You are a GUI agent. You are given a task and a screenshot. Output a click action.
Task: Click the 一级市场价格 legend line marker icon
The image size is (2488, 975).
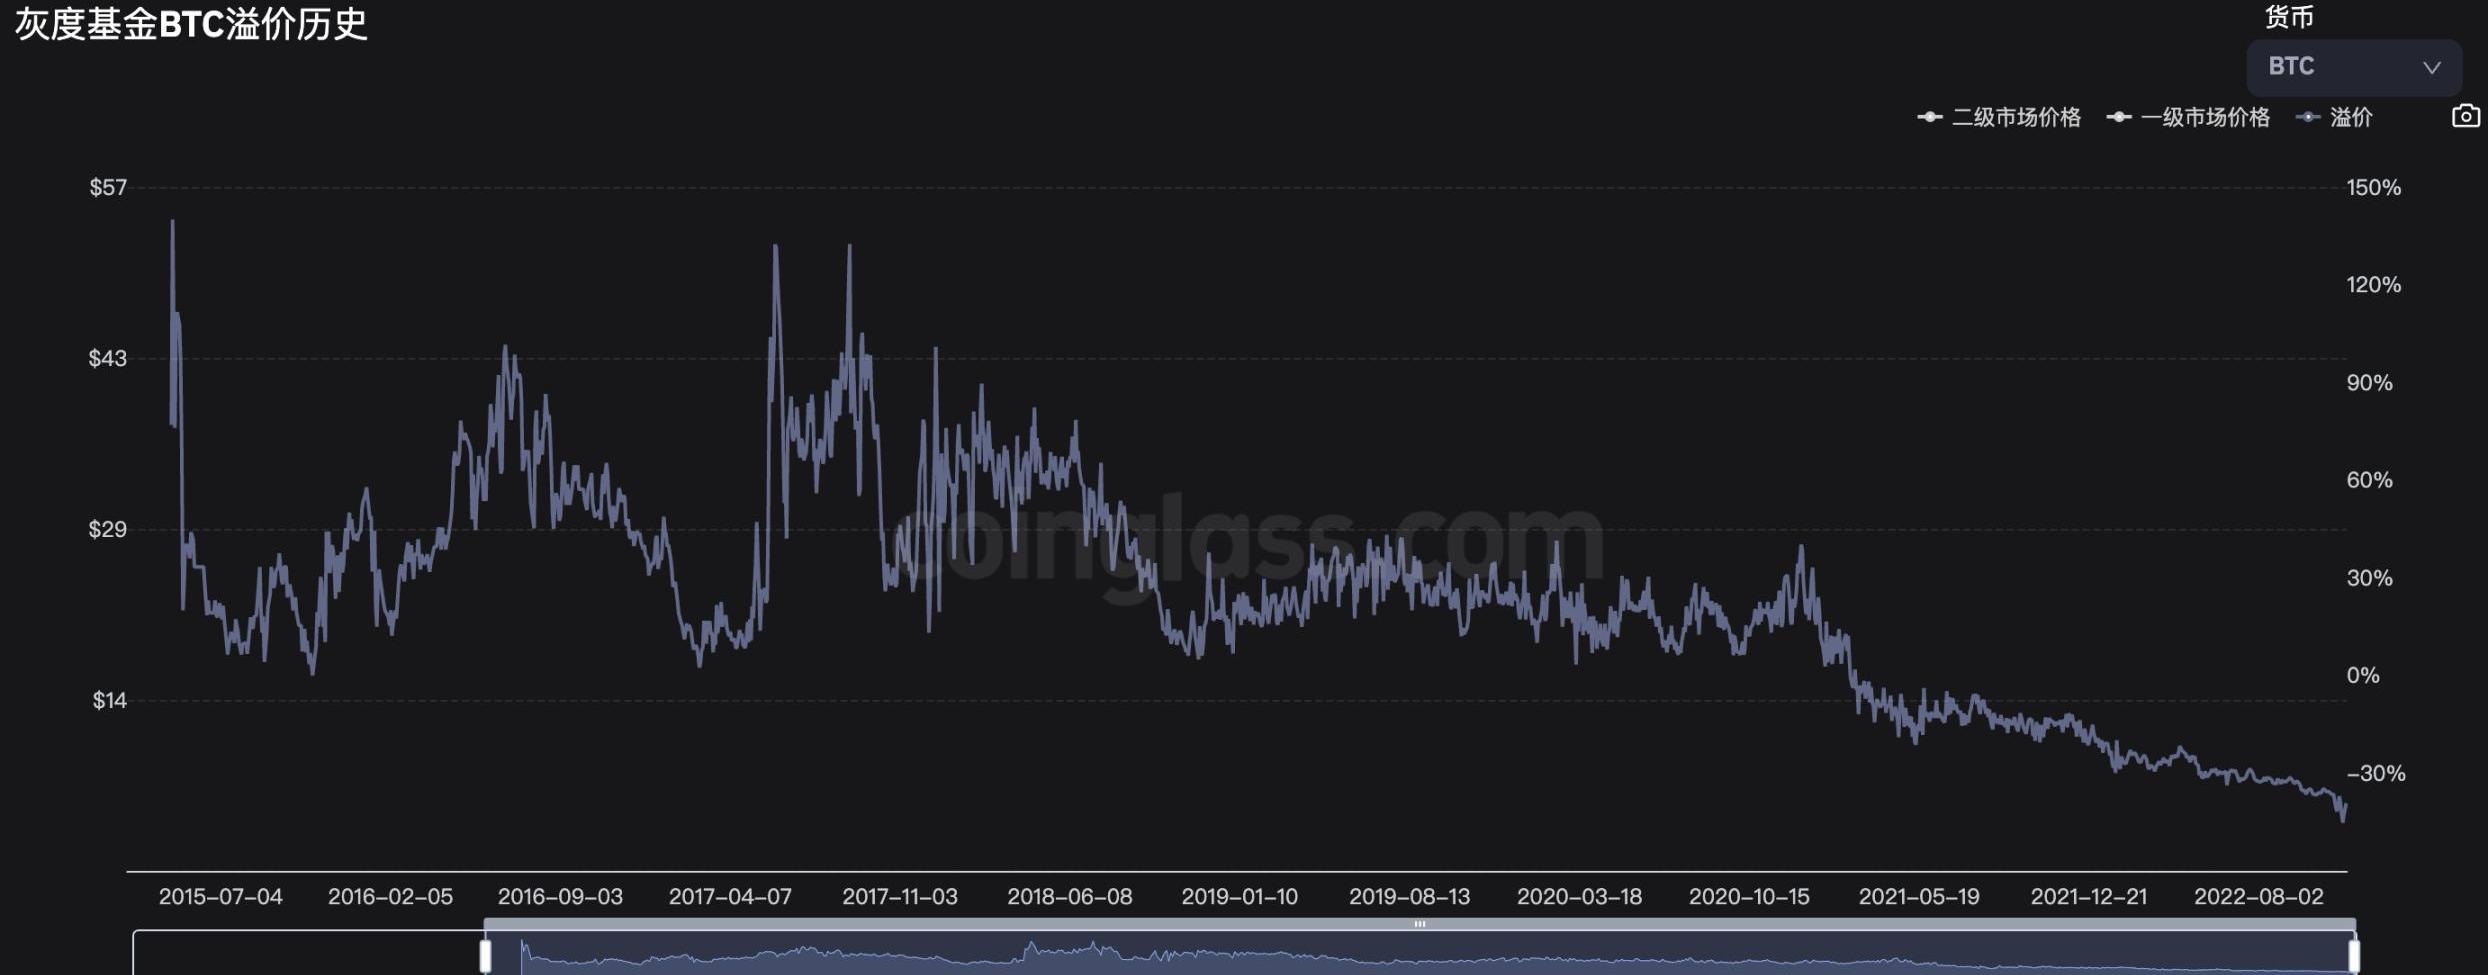(2118, 117)
